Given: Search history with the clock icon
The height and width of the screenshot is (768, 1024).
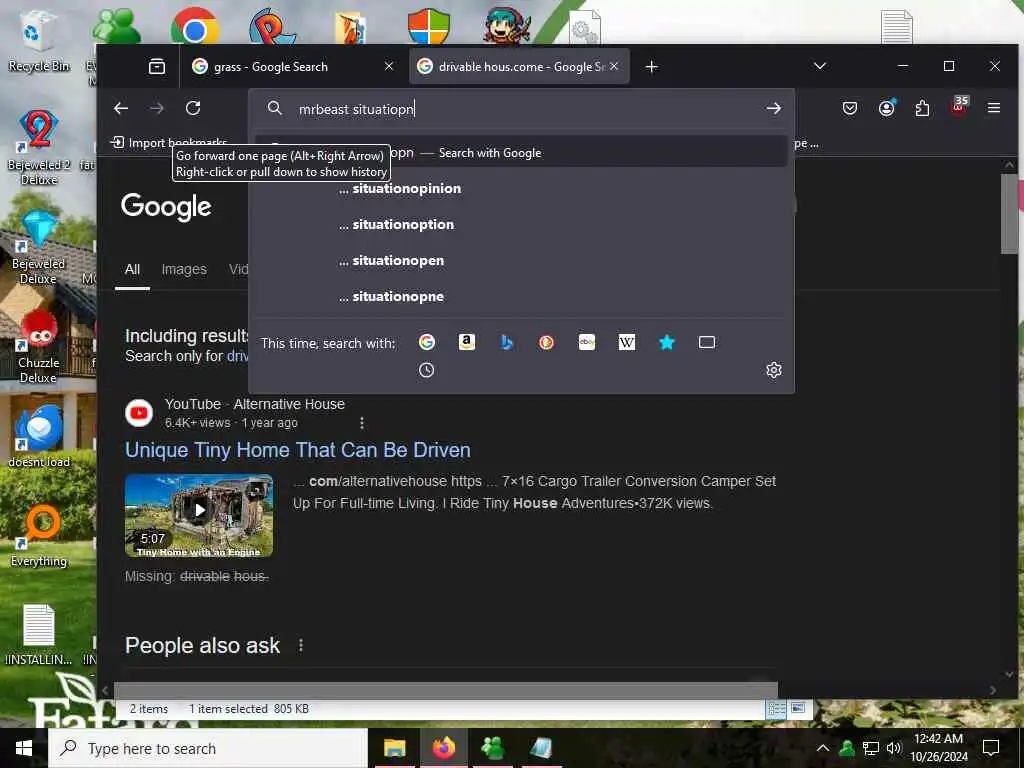Looking at the screenshot, I should [x=426, y=370].
